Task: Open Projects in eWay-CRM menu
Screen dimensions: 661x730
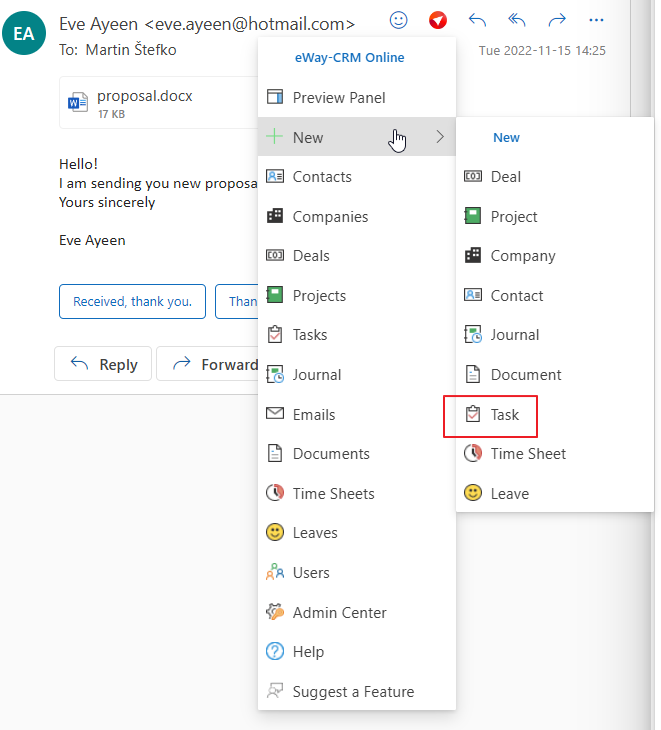Action: click(x=357, y=295)
